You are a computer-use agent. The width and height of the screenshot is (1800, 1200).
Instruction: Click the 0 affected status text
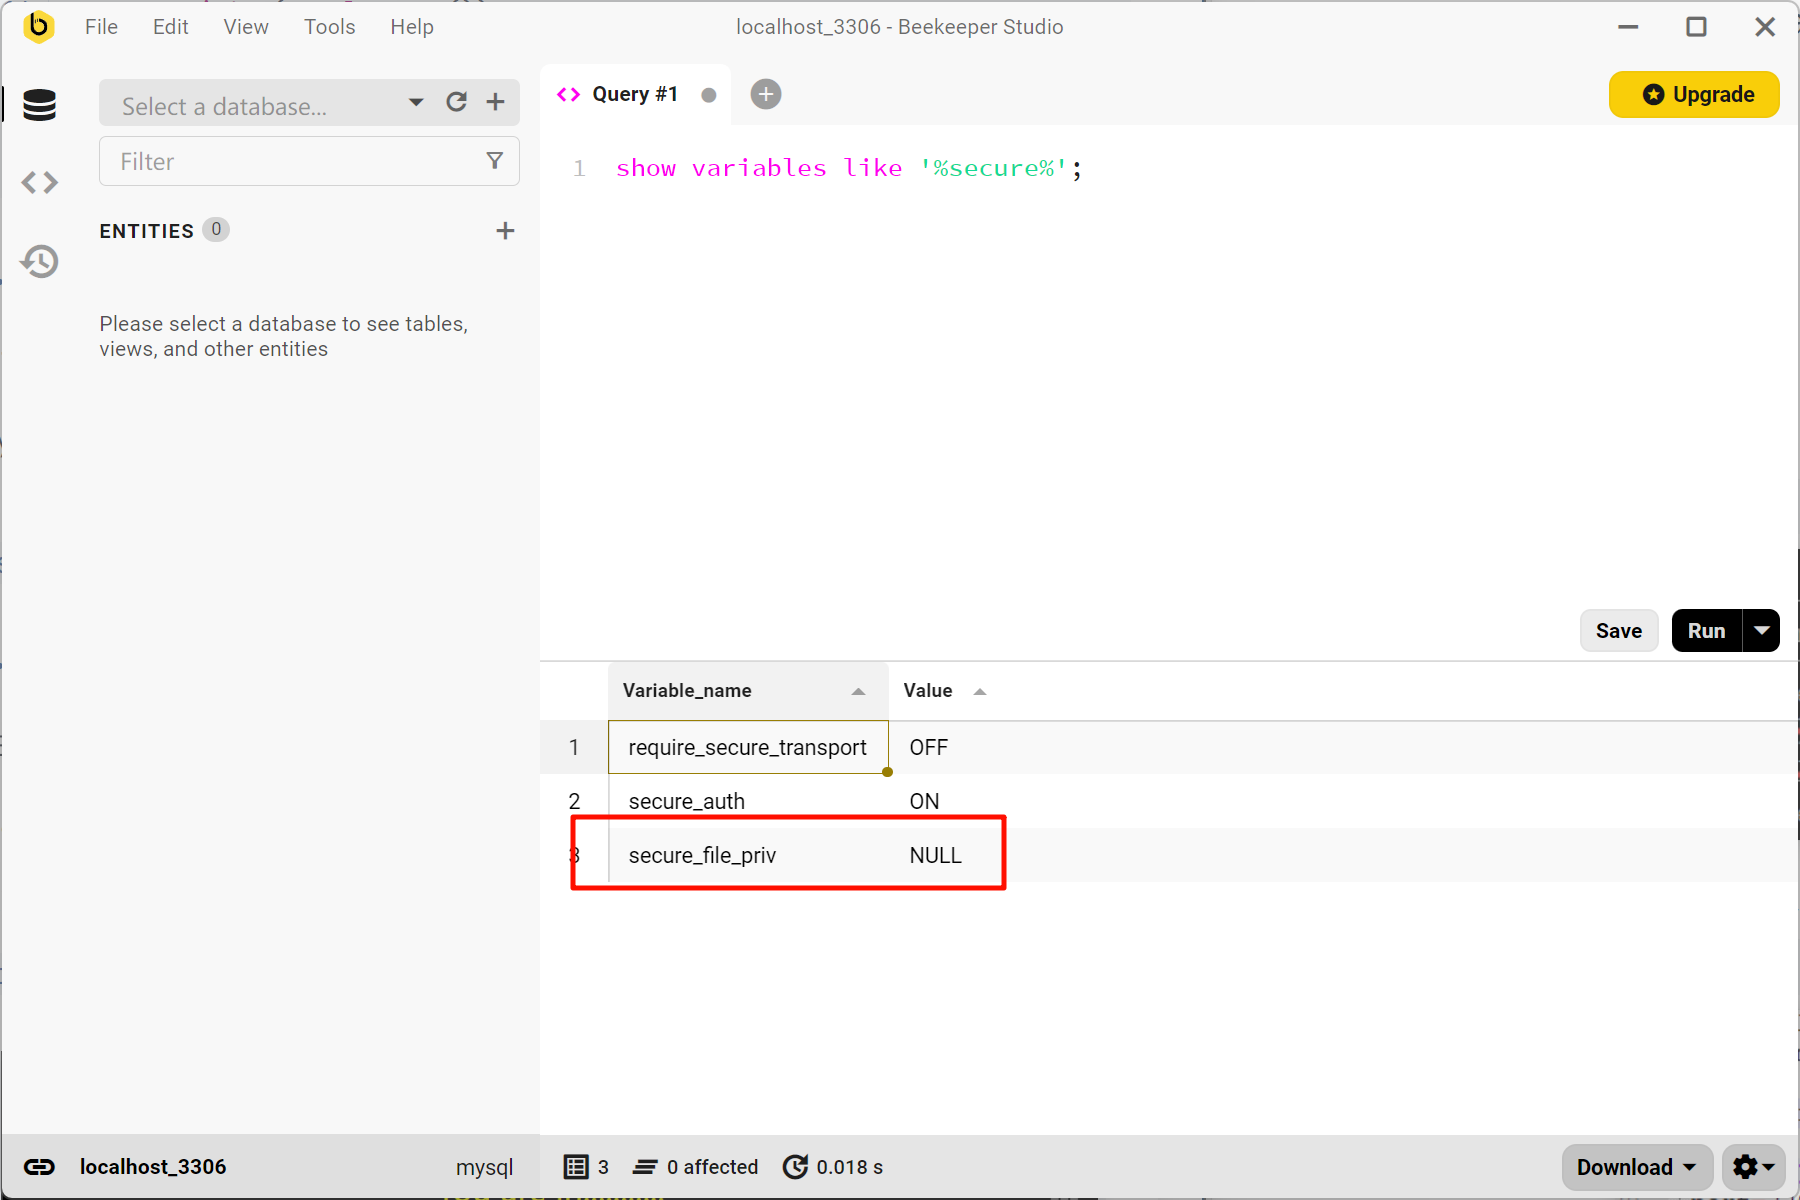tap(712, 1167)
